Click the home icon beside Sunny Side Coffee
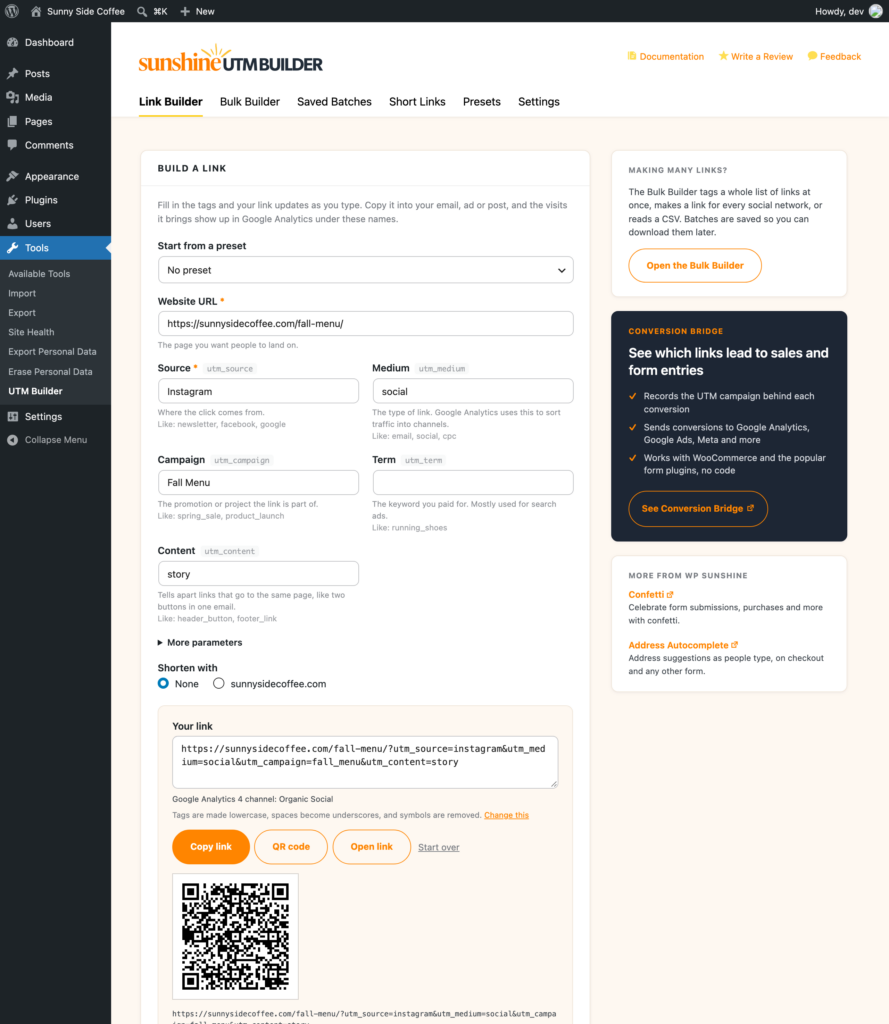This screenshot has height=1024, width=889. pyautogui.click(x=36, y=11)
